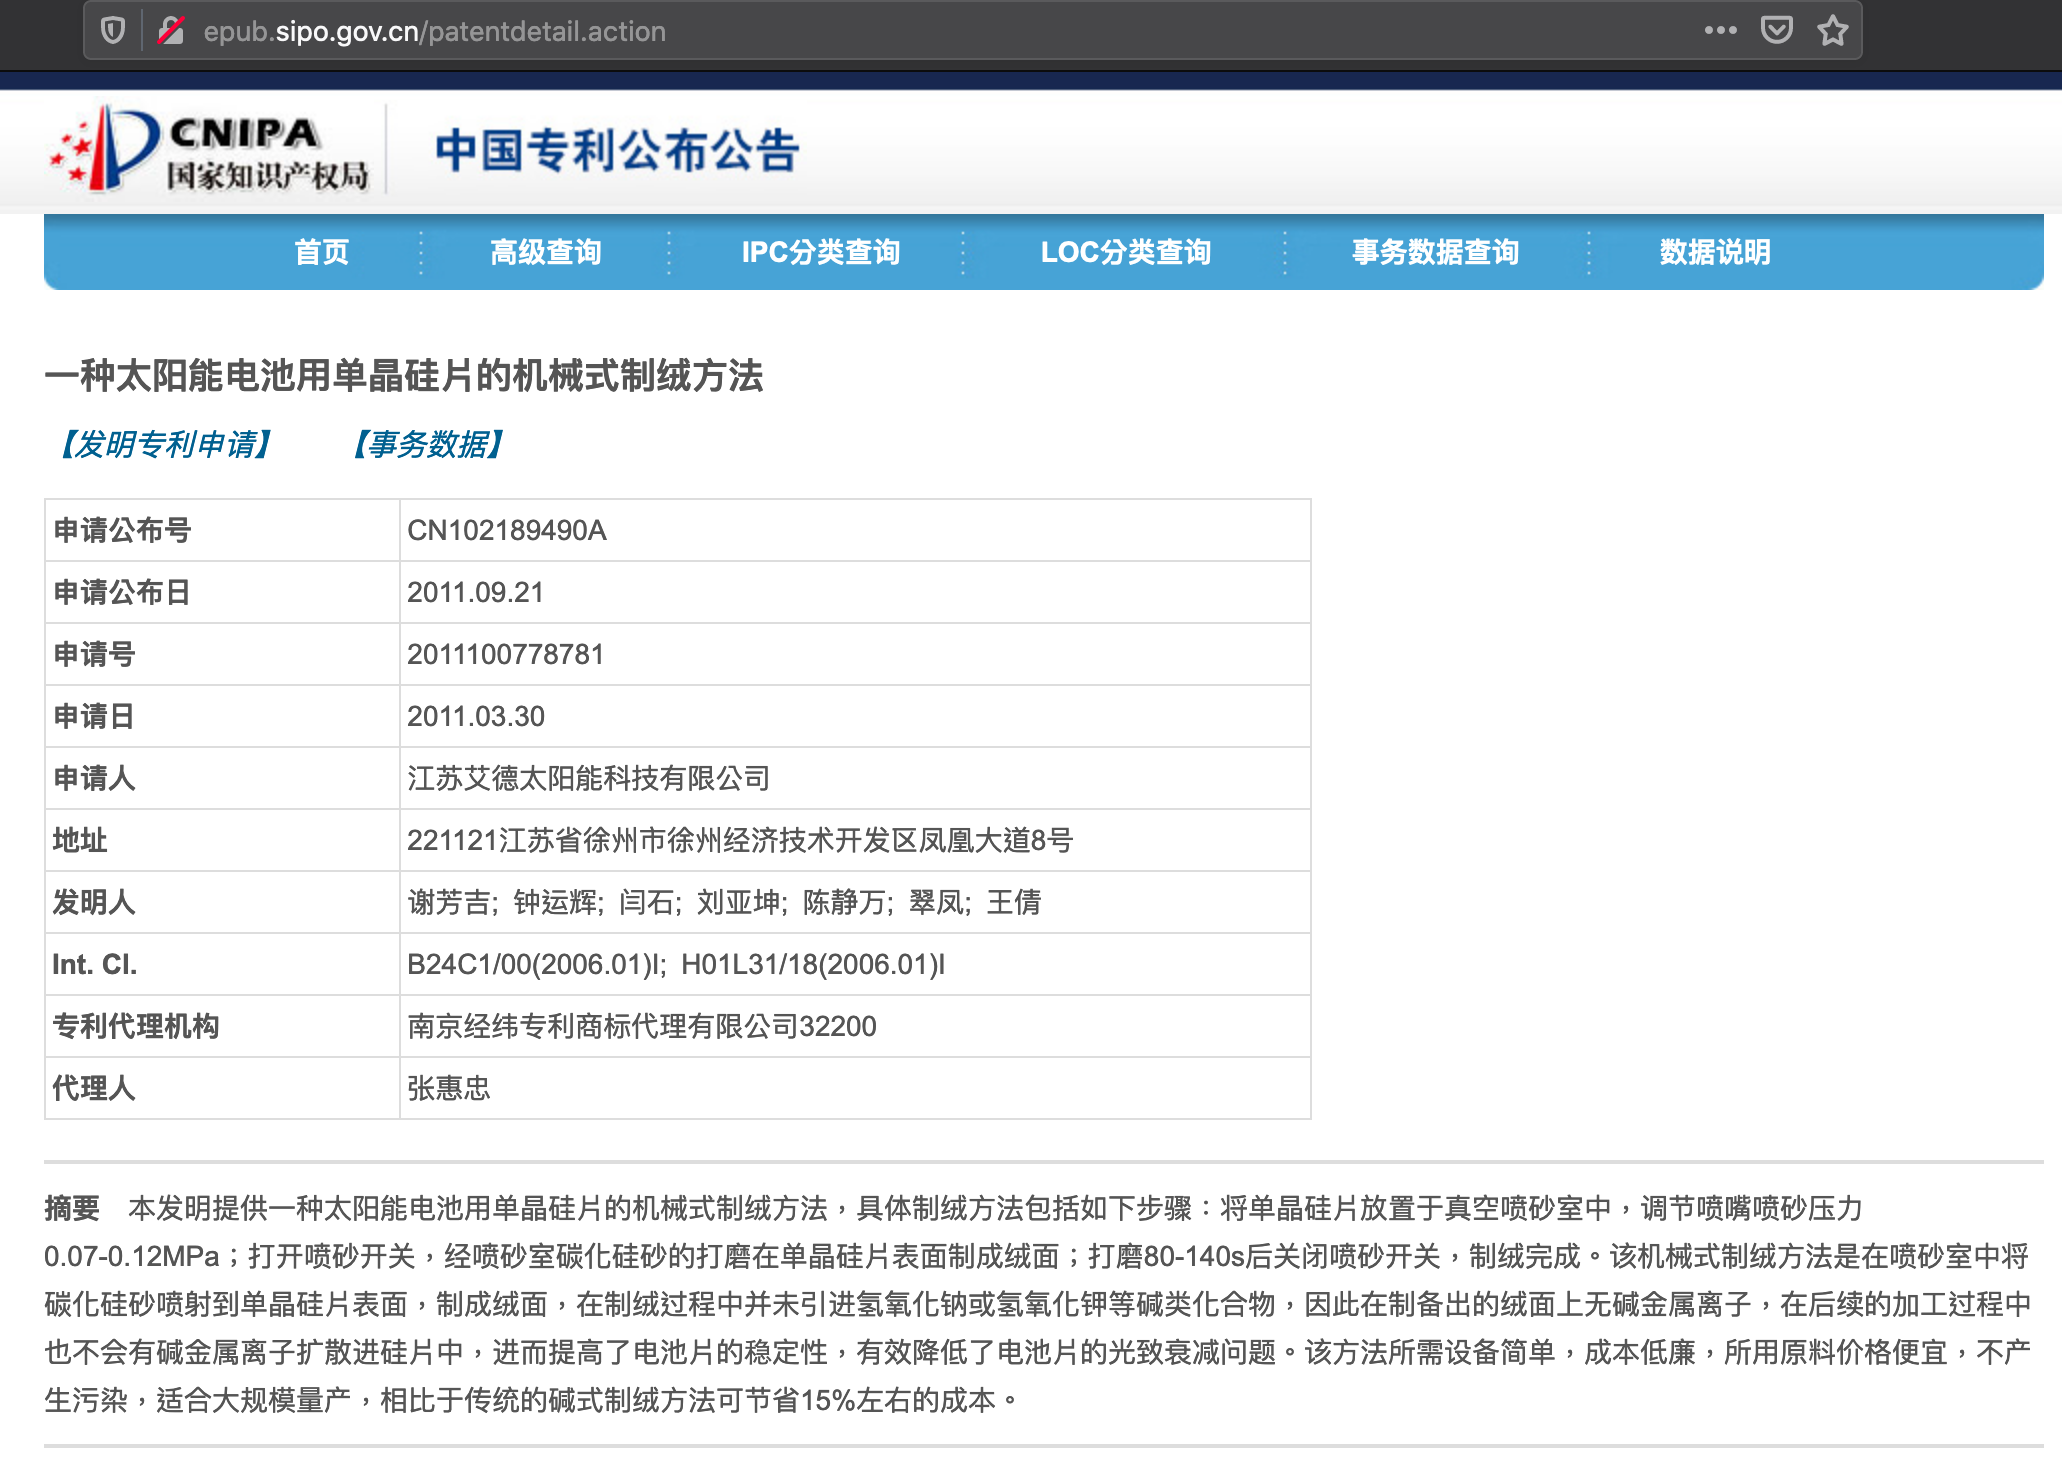Image resolution: width=2062 pixels, height=1460 pixels.
Task: Open 事务数据查询 navigation item
Action: [x=1435, y=252]
